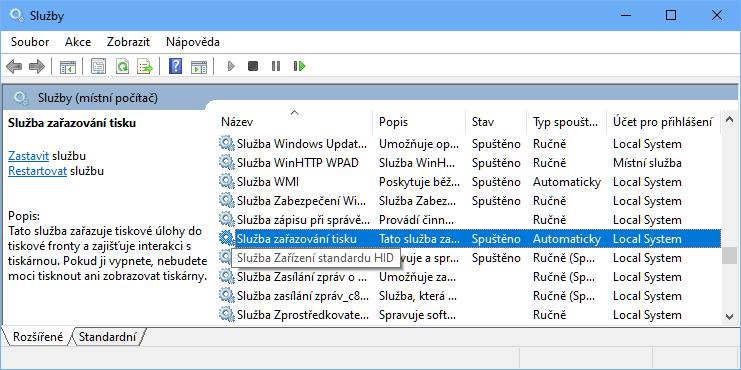Screen dimensions: 741x370
Task: Click gear icon of Služba zápisu při správě row
Action: (x=227, y=220)
